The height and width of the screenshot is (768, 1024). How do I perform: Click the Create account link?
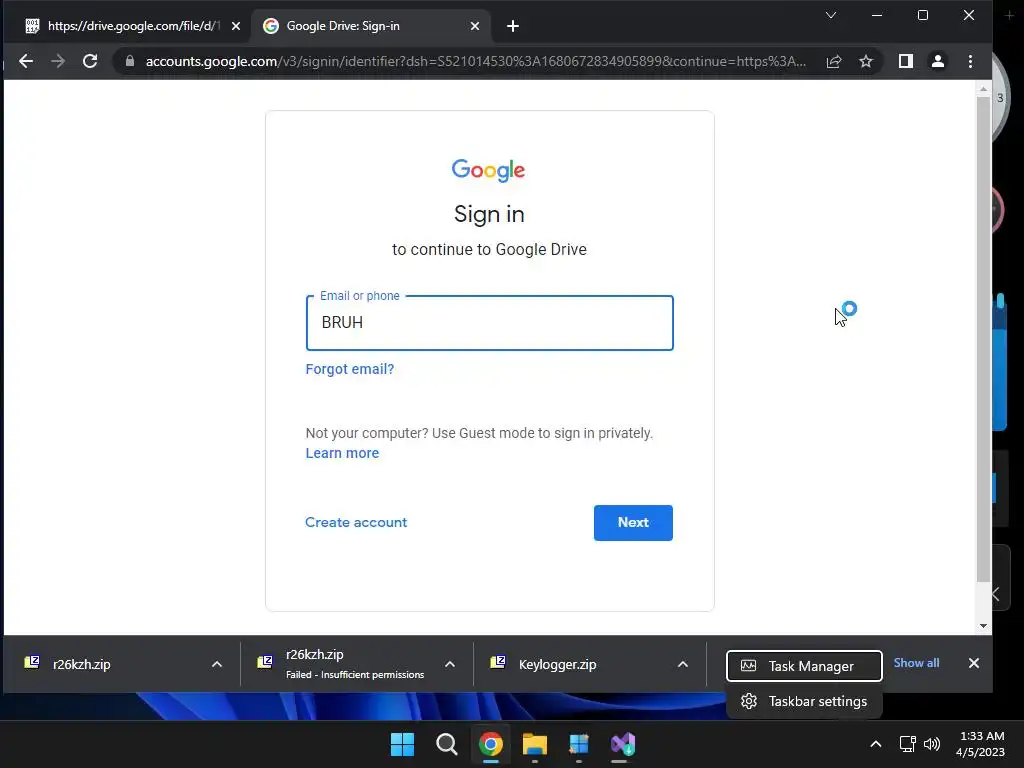356,522
